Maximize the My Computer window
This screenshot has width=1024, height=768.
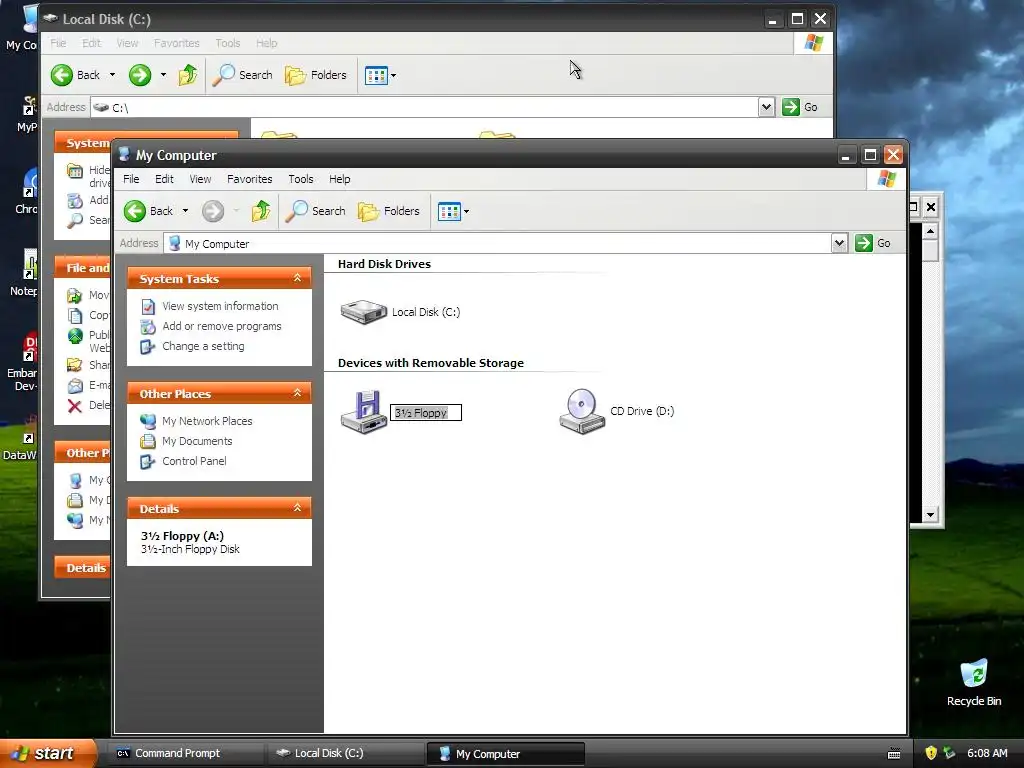(x=870, y=155)
